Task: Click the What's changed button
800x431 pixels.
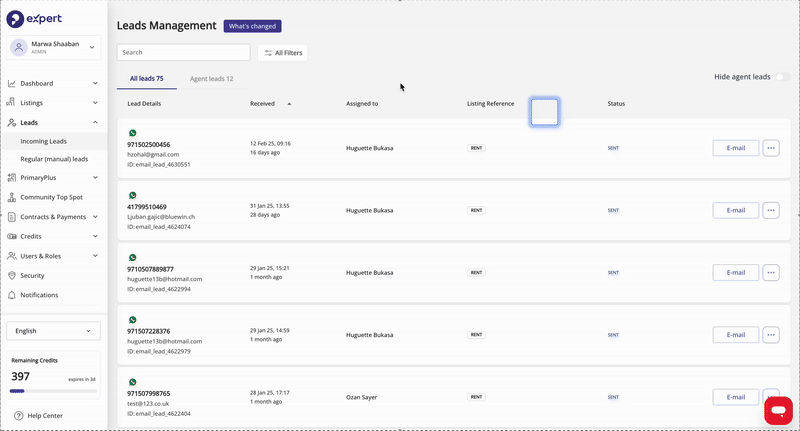Action: pos(252,26)
